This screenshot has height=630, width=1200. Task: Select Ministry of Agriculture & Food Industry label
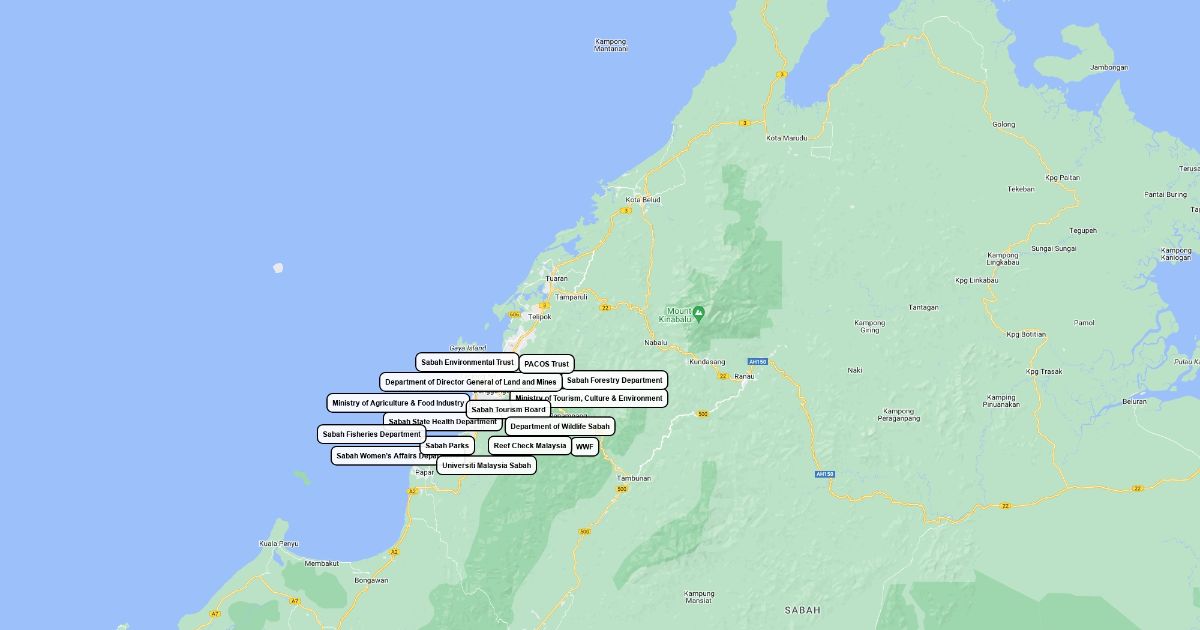(x=398, y=403)
